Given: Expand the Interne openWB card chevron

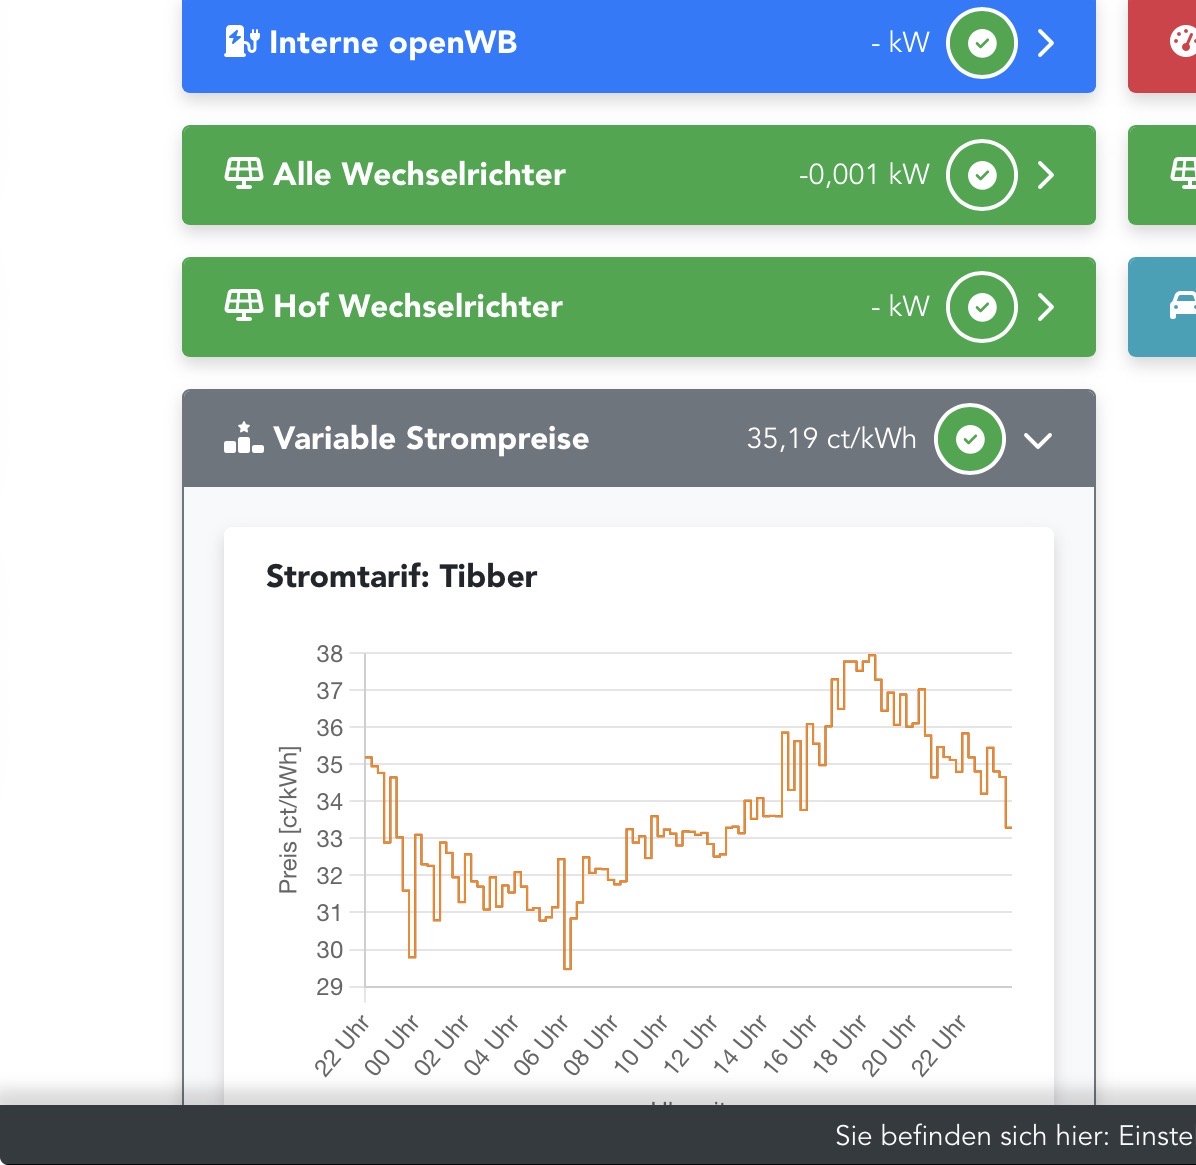Looking at the screenshot, I should click(1046, 43).
